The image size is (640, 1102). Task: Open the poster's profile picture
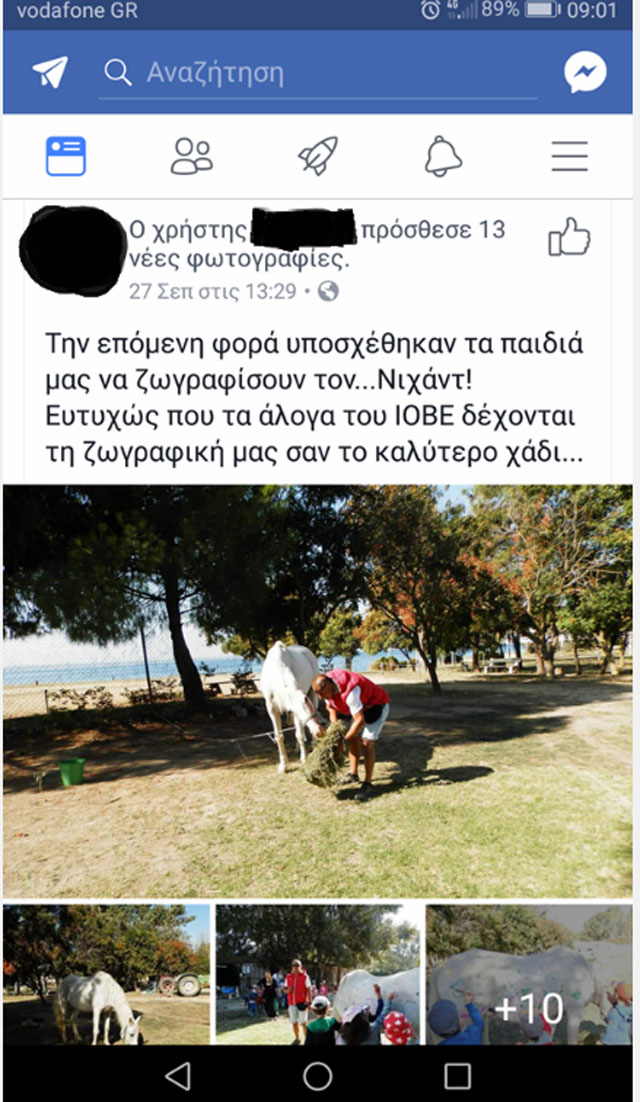pyautogui.click(x=73, y=250)
